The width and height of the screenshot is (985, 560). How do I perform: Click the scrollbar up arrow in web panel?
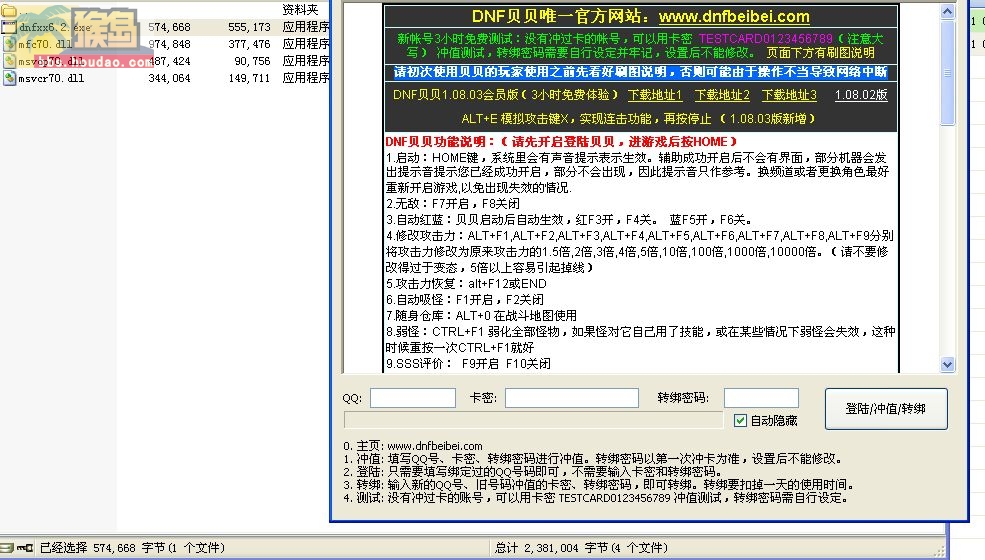[x=947, y=11]
